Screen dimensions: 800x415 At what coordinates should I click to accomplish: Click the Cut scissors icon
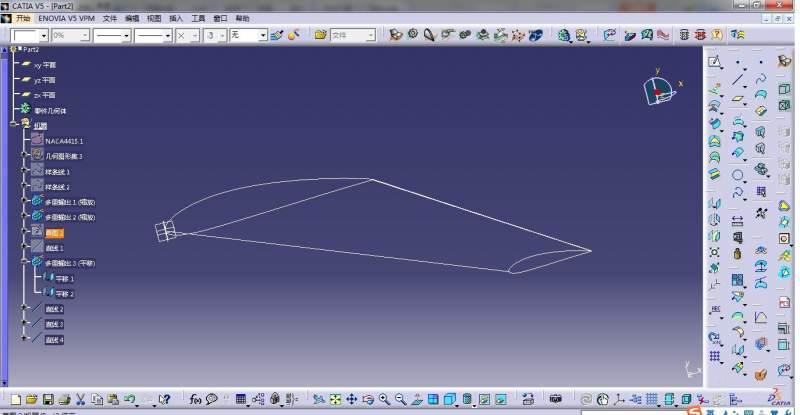point(80,400)
